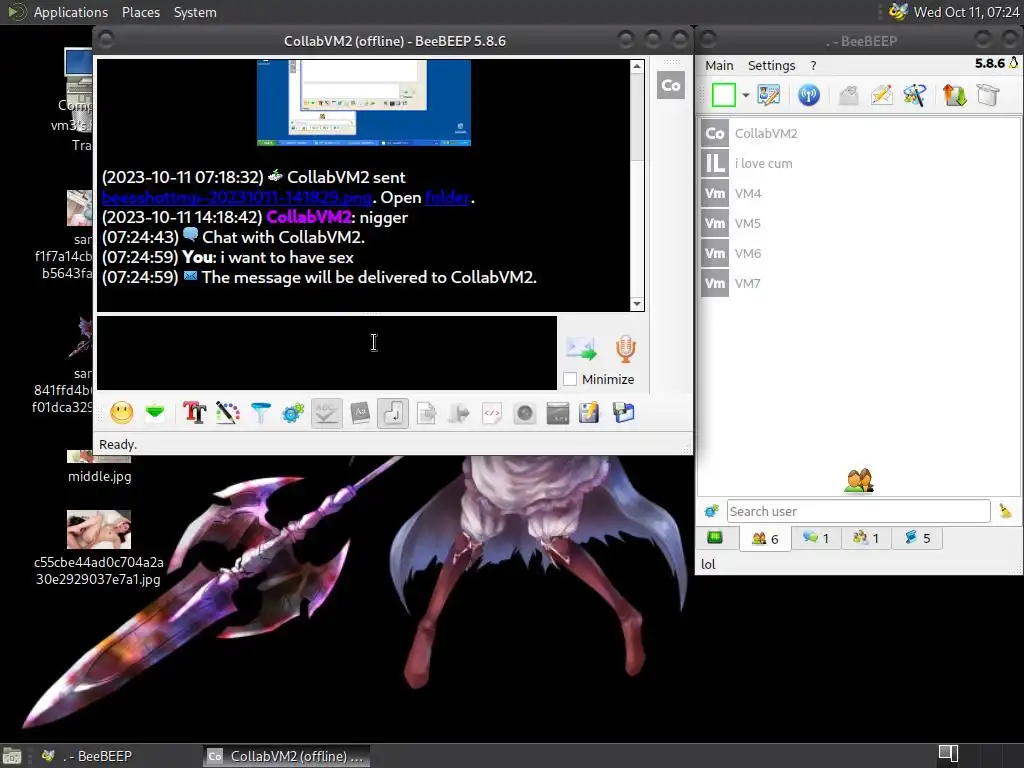The width and height of the screenshot is (1024, 768).
Task: Open the sent beeshottmp PNG file link
Action: click(237, 197)
